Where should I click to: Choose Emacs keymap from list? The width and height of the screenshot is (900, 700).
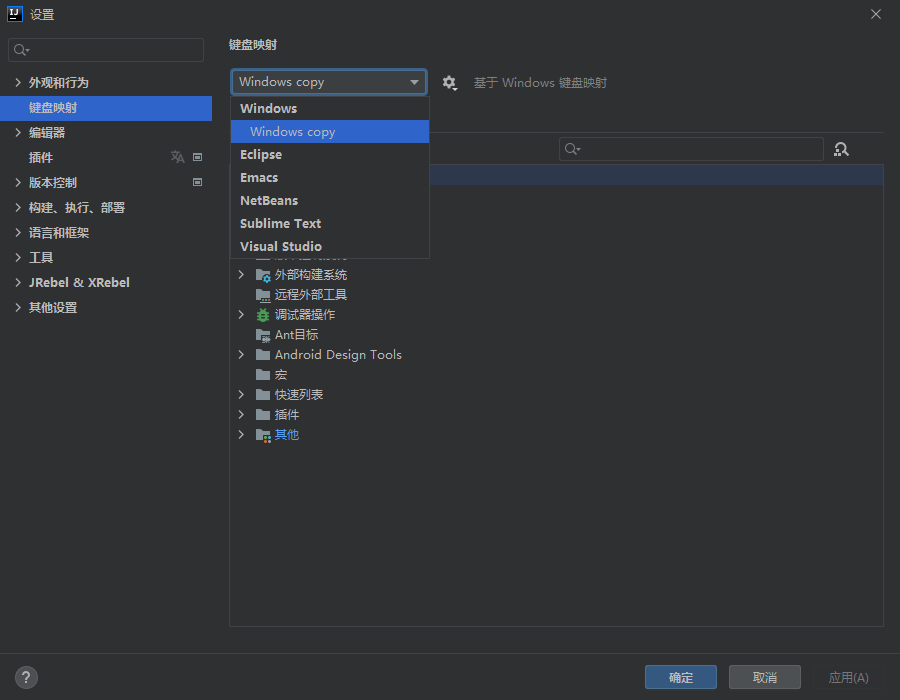[330, 177]
